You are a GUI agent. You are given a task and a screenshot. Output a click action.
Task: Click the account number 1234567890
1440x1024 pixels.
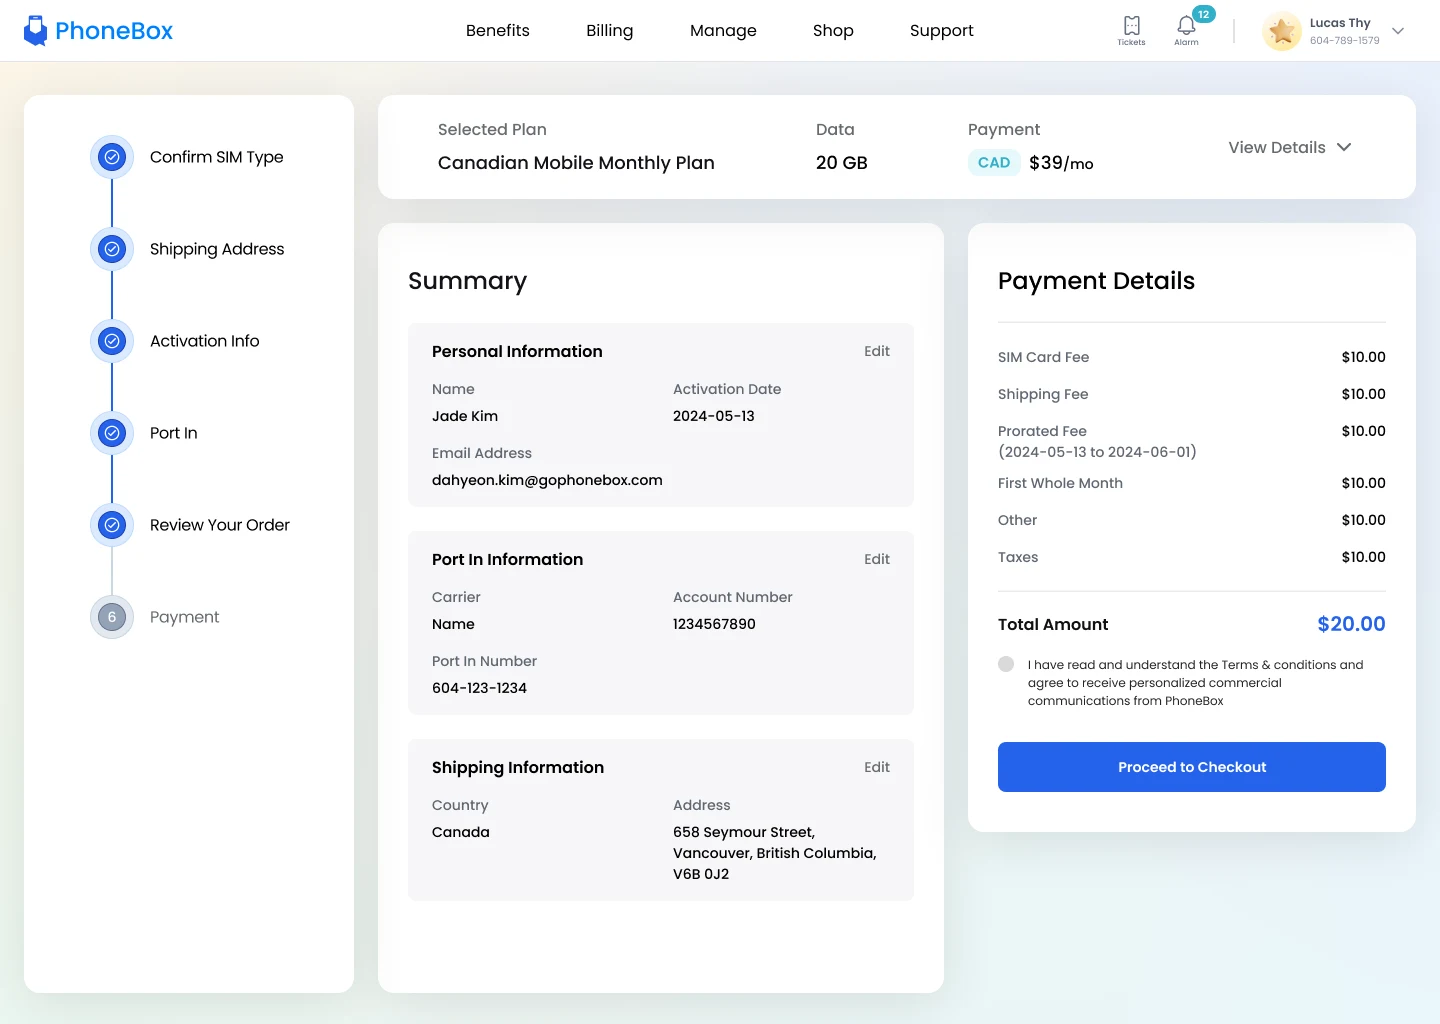point(714,624)
